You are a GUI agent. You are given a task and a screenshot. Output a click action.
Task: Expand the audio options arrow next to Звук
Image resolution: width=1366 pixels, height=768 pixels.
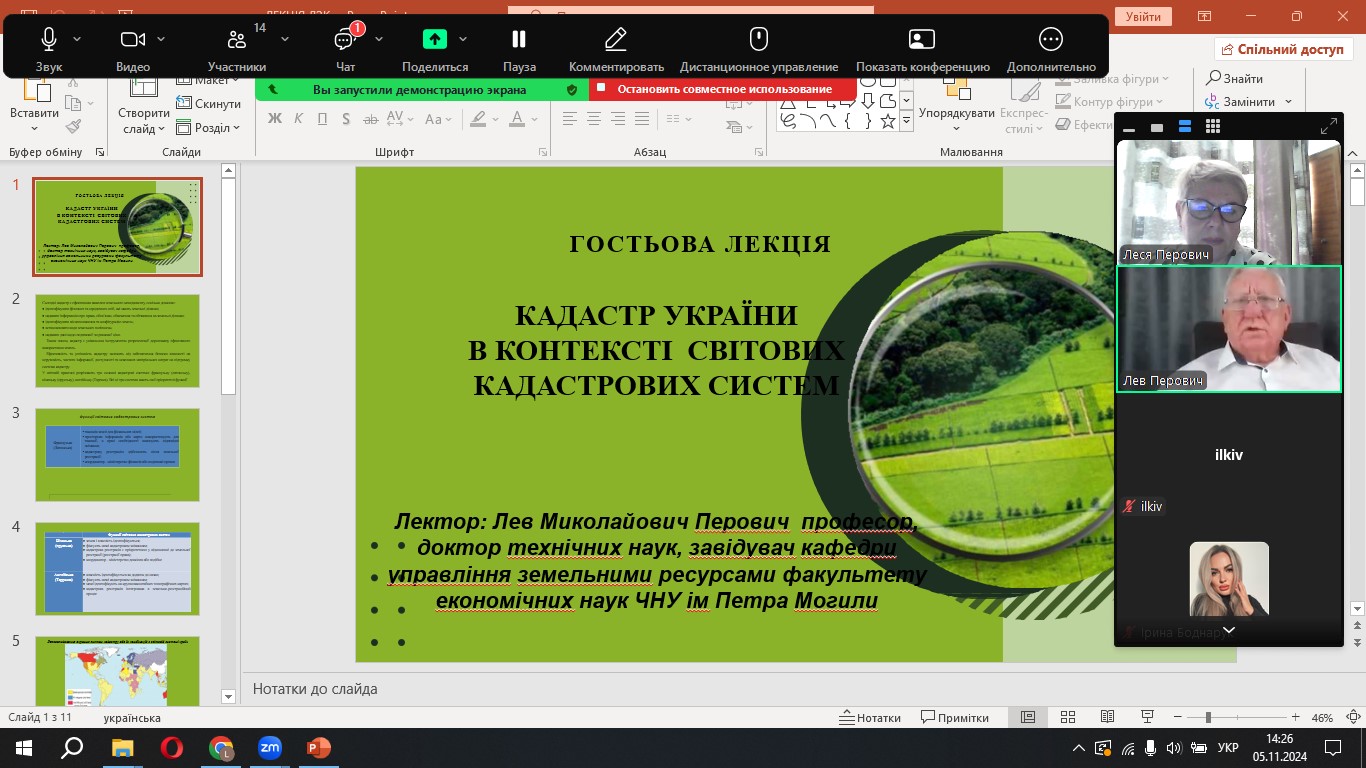78,39
